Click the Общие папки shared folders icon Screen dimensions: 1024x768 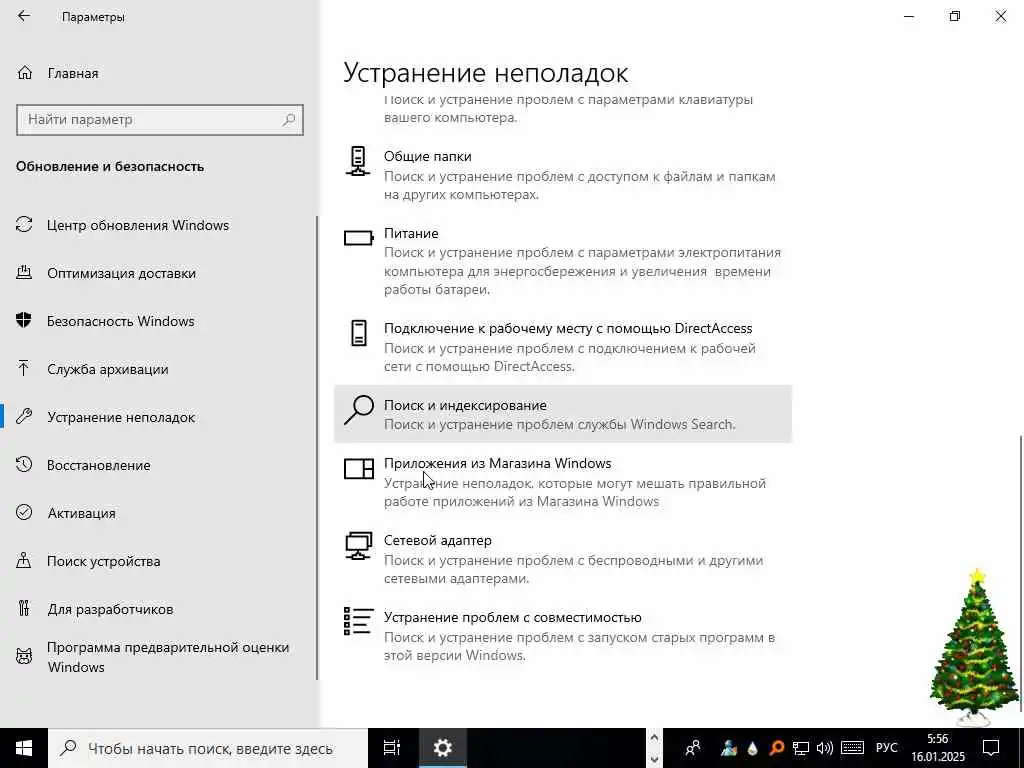point(358,161)
